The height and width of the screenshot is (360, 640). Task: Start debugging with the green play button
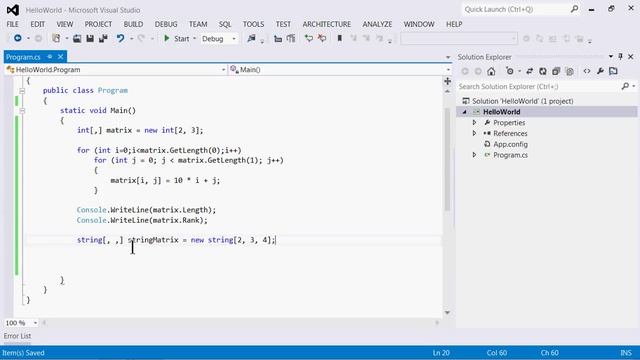(x=167, y=38)
